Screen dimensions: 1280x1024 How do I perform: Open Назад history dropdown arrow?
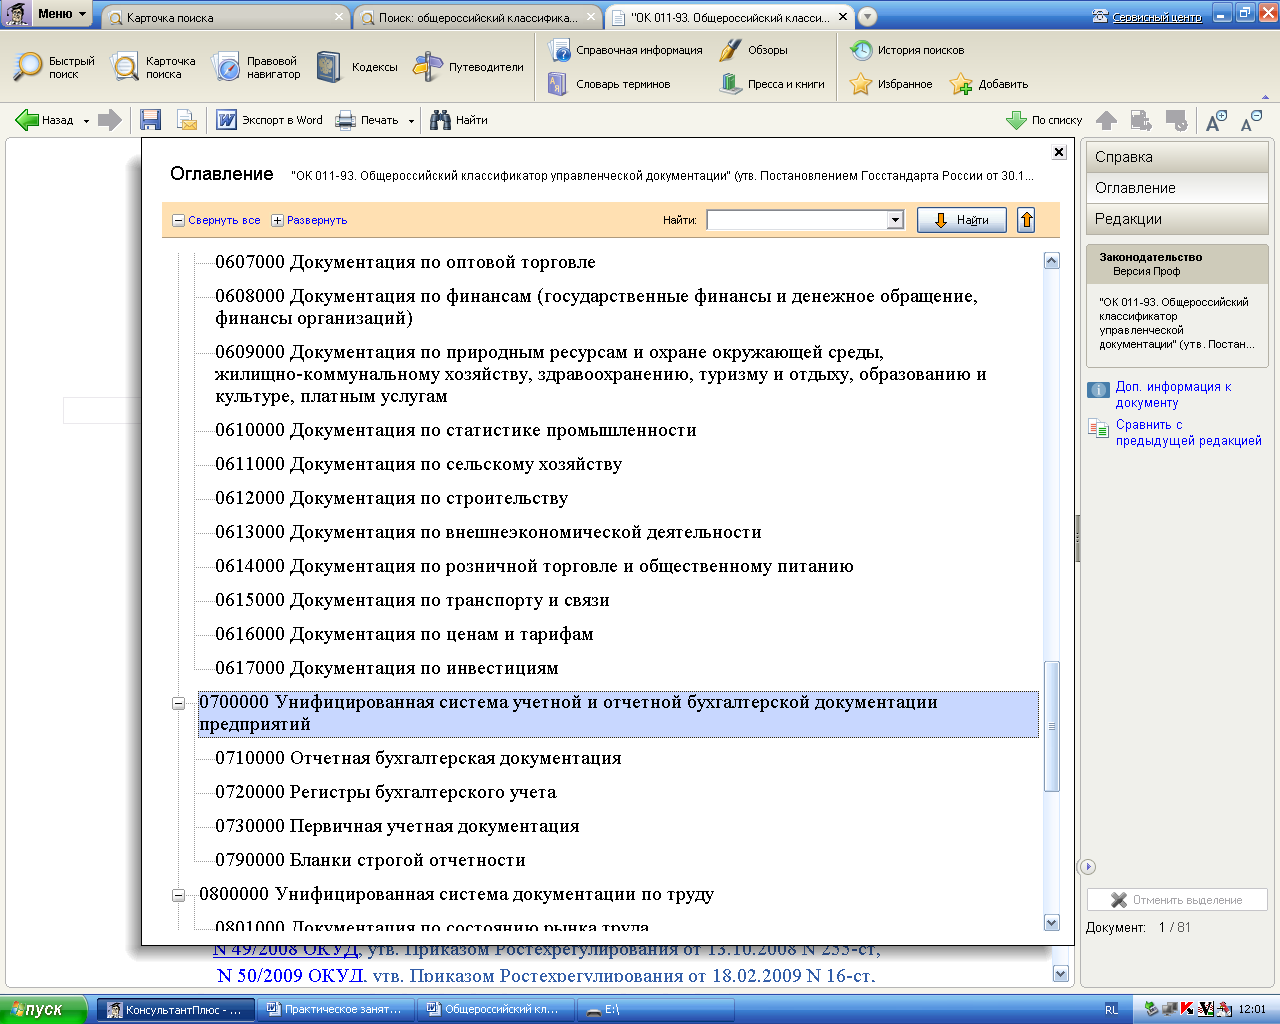[x=86, y=121]
